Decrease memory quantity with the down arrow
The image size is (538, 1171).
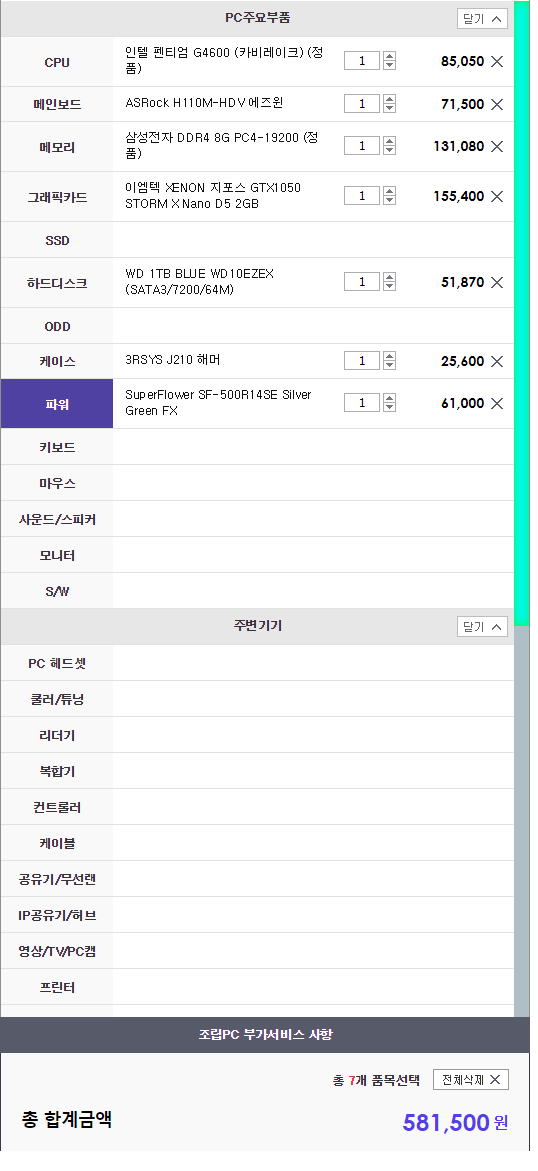click(389, 151)
